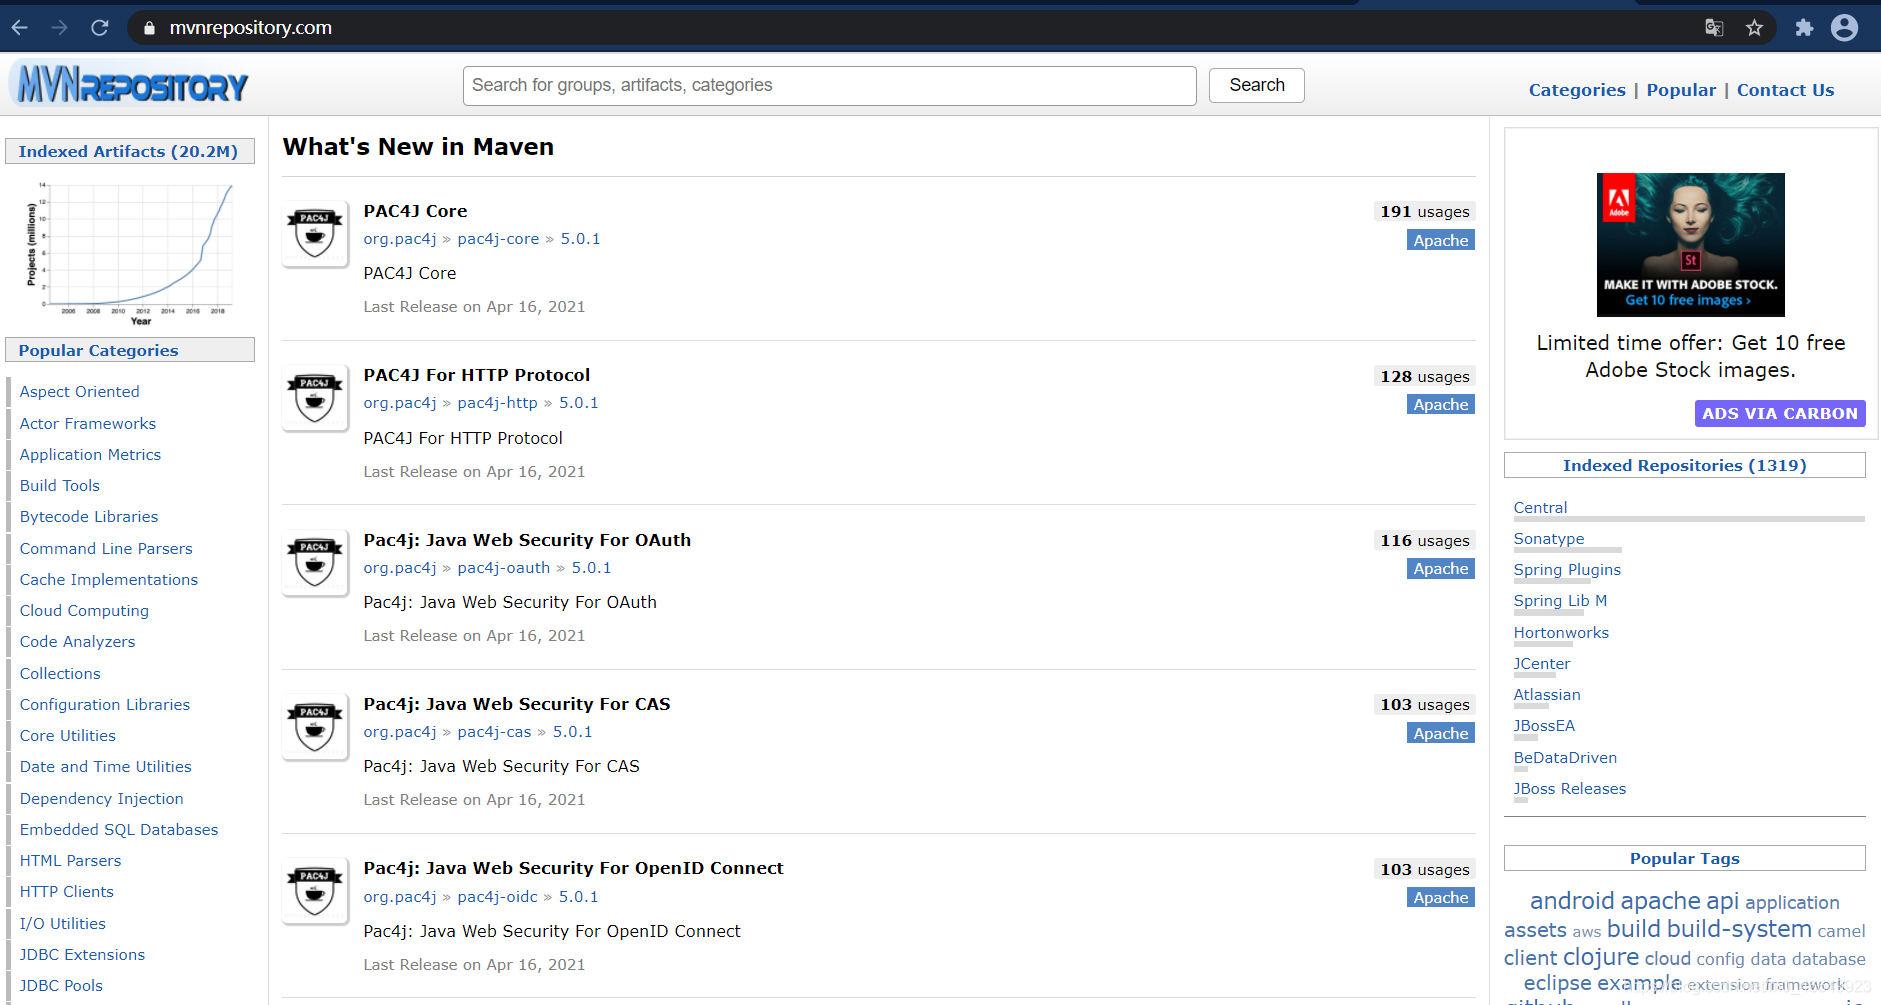Image resolution: width=1881 pixels, height=1005 pixels.
Task: Open the Hortonworks repository link
Action: click(1561, 633)
